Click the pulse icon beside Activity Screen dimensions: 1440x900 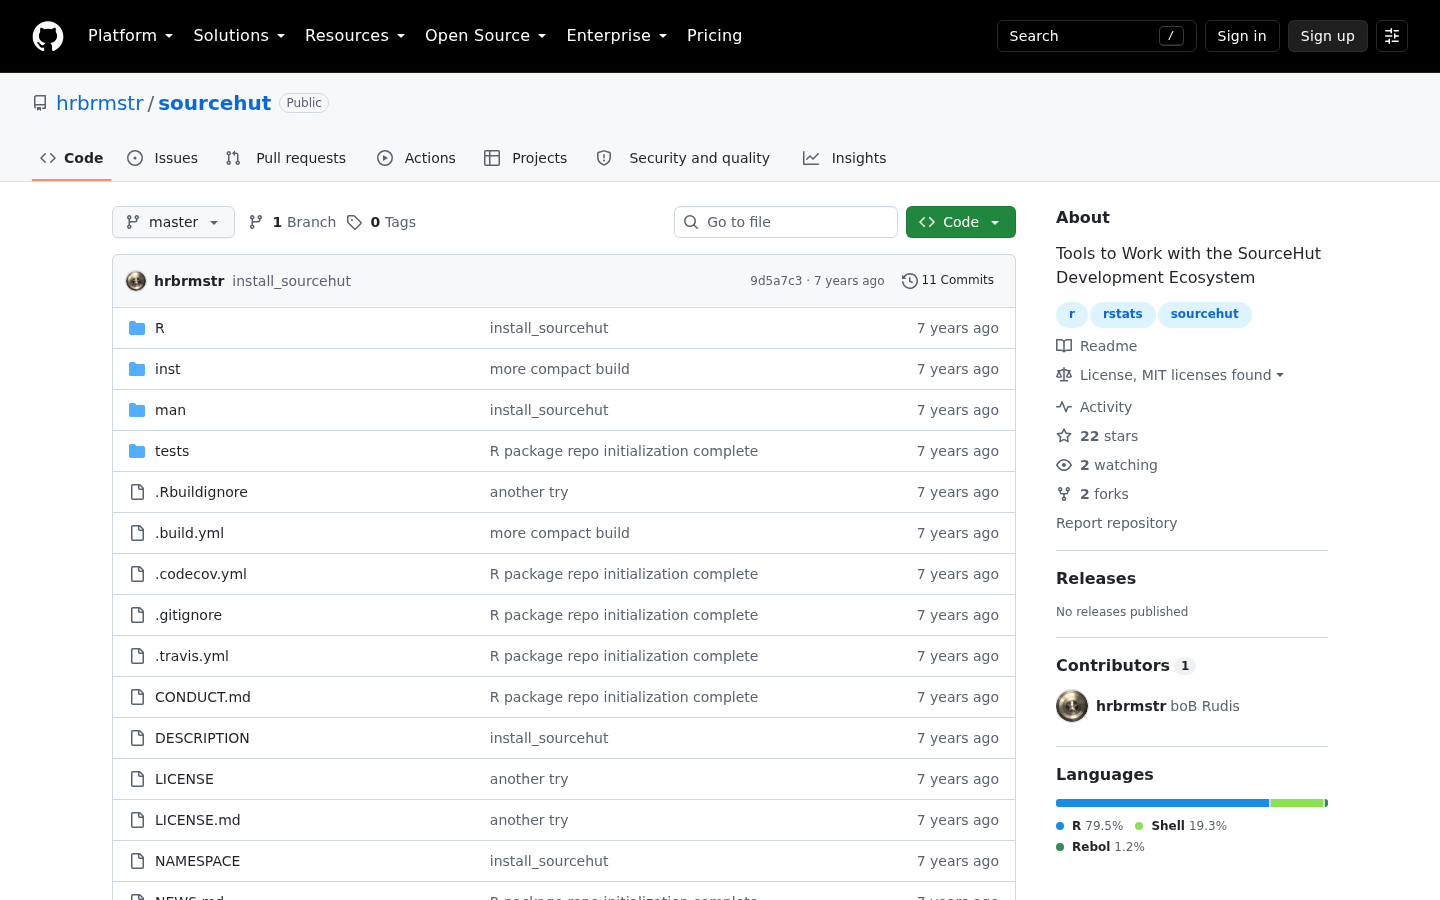tap(1064, 407)
